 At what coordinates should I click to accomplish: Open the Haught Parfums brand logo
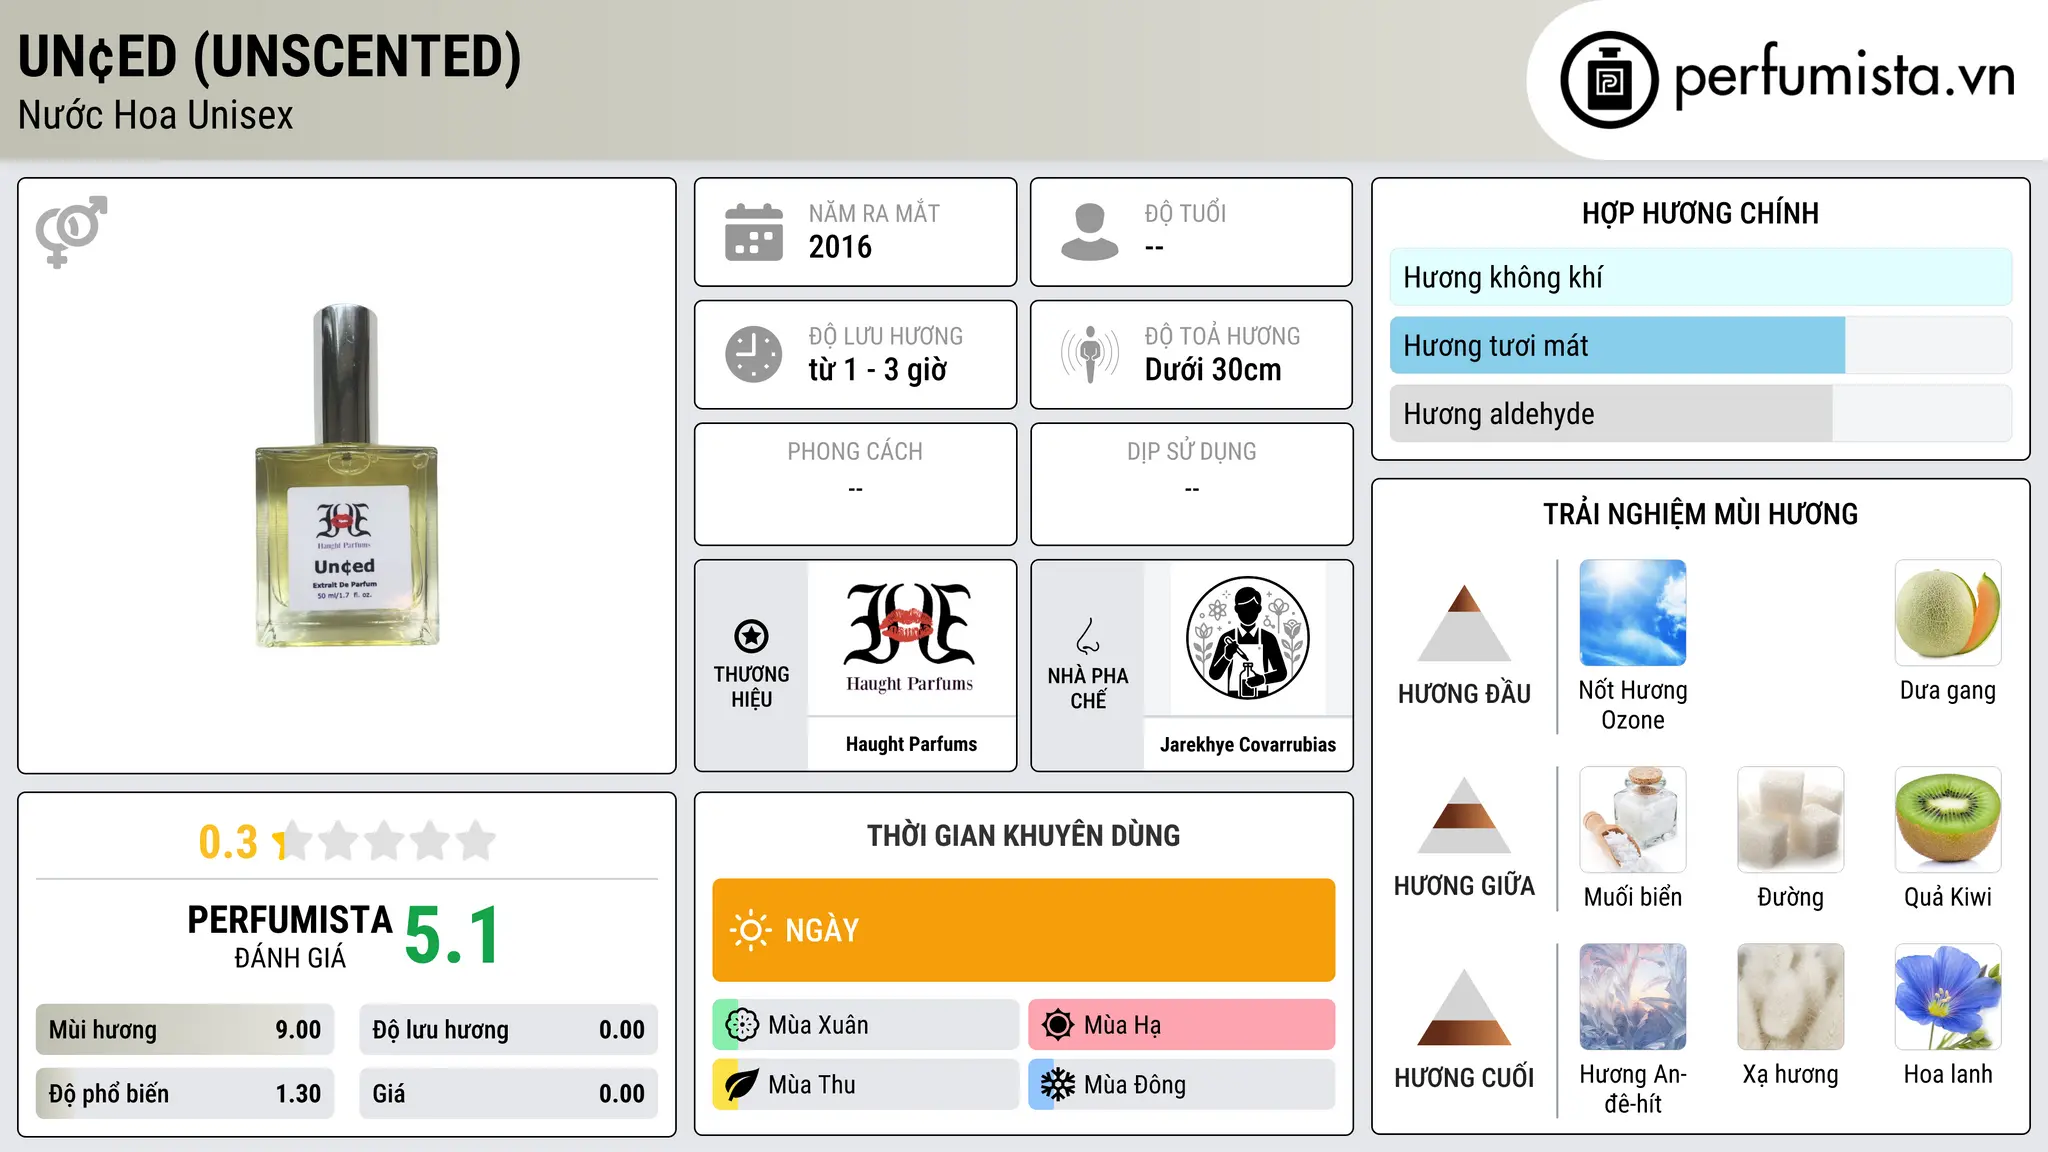pos(910,638)
